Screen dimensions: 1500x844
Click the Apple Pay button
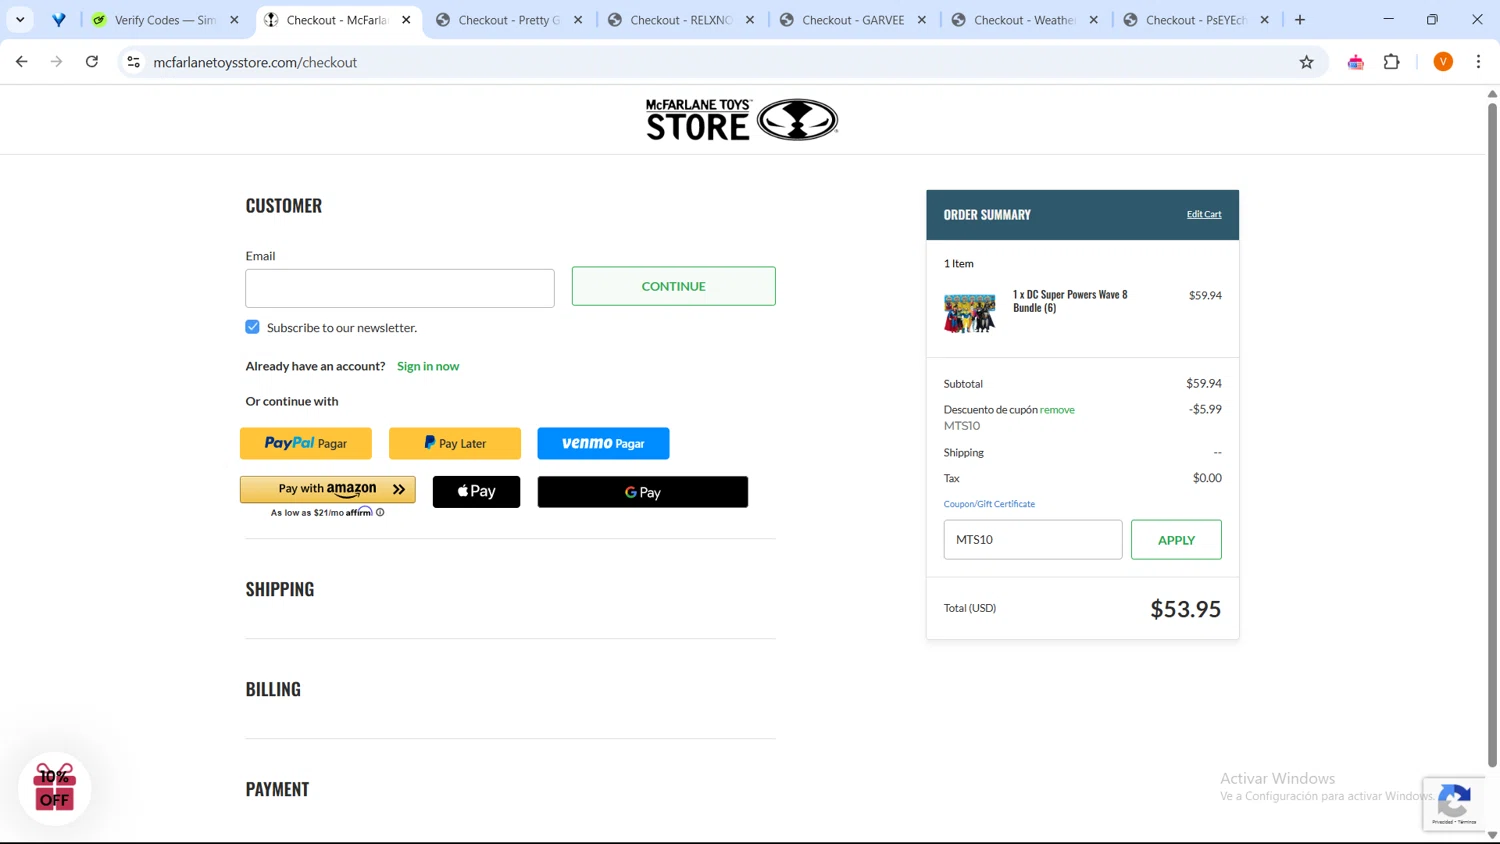tap(476, 492)
